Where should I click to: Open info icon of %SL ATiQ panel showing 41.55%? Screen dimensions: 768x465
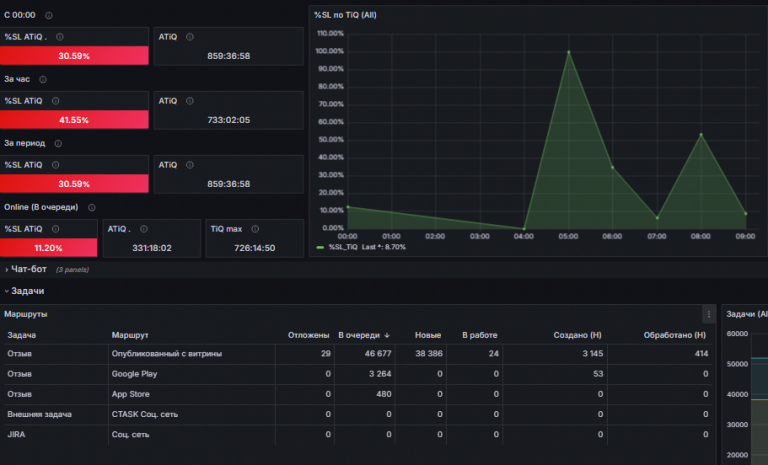(x=56, y=101)
